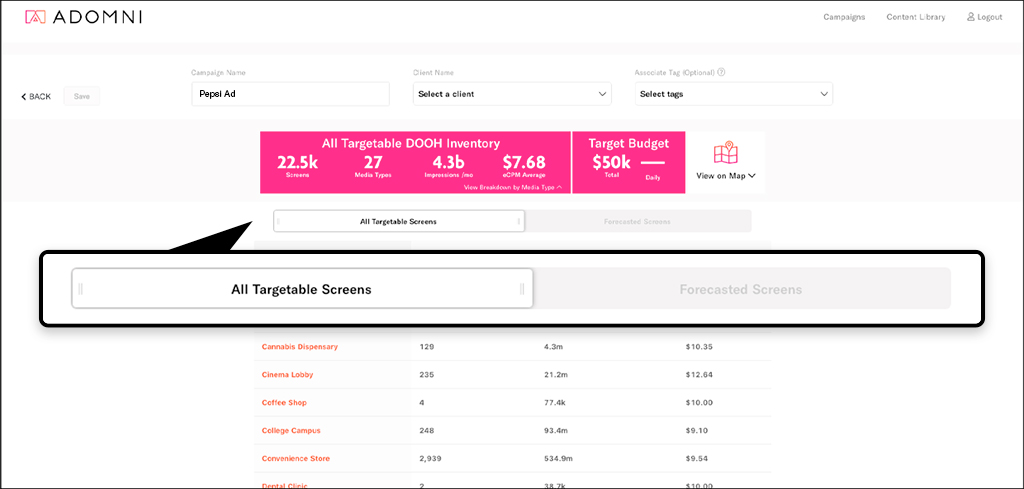
Task: Click the Campaign Name field containing Pepsi Ad
Action: [290, 94]
